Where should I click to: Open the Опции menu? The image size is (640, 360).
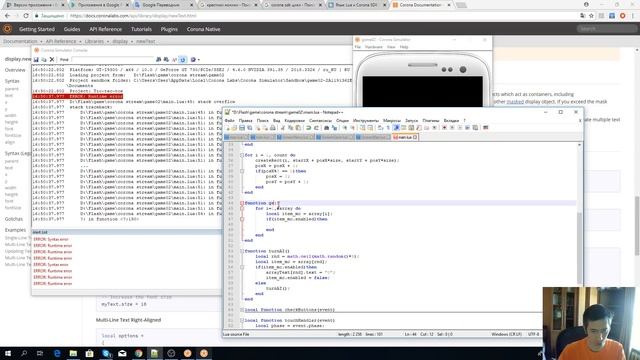342,120
